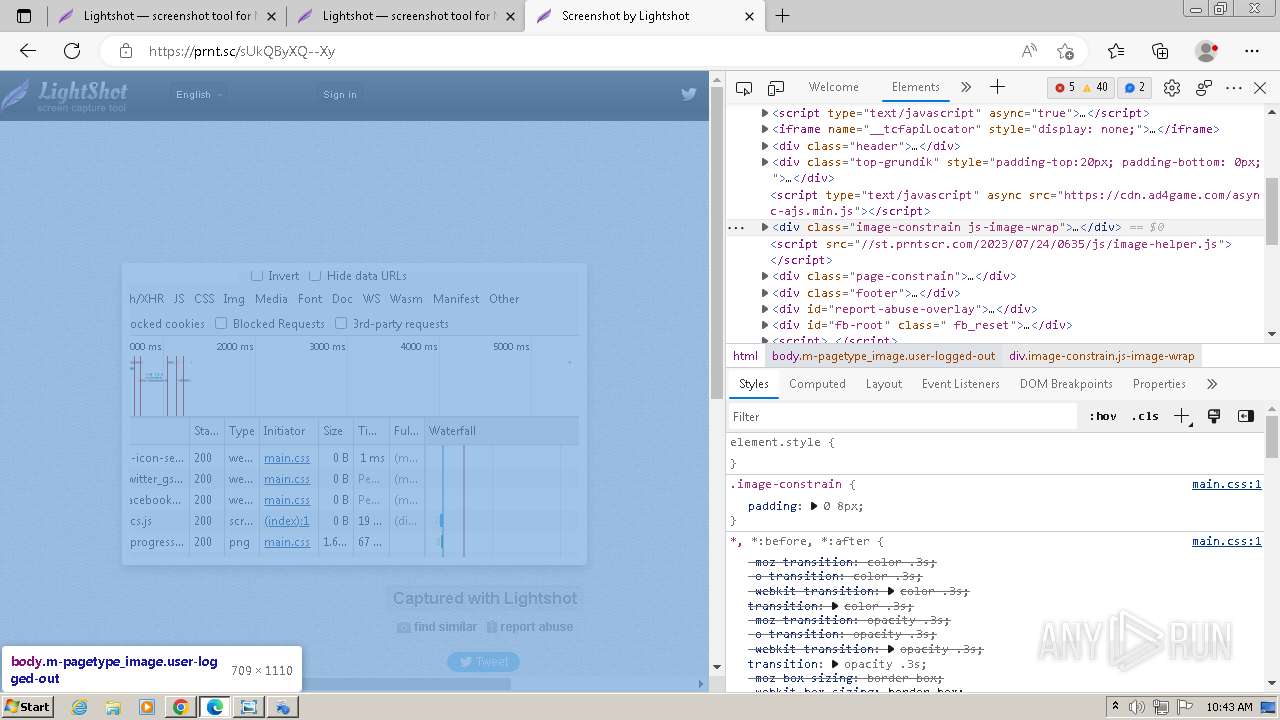This screenshot has width=1280, height=720.
Task: Expand the div id="report-abuse-overlay" node
Action: click(x=765, y=309)
